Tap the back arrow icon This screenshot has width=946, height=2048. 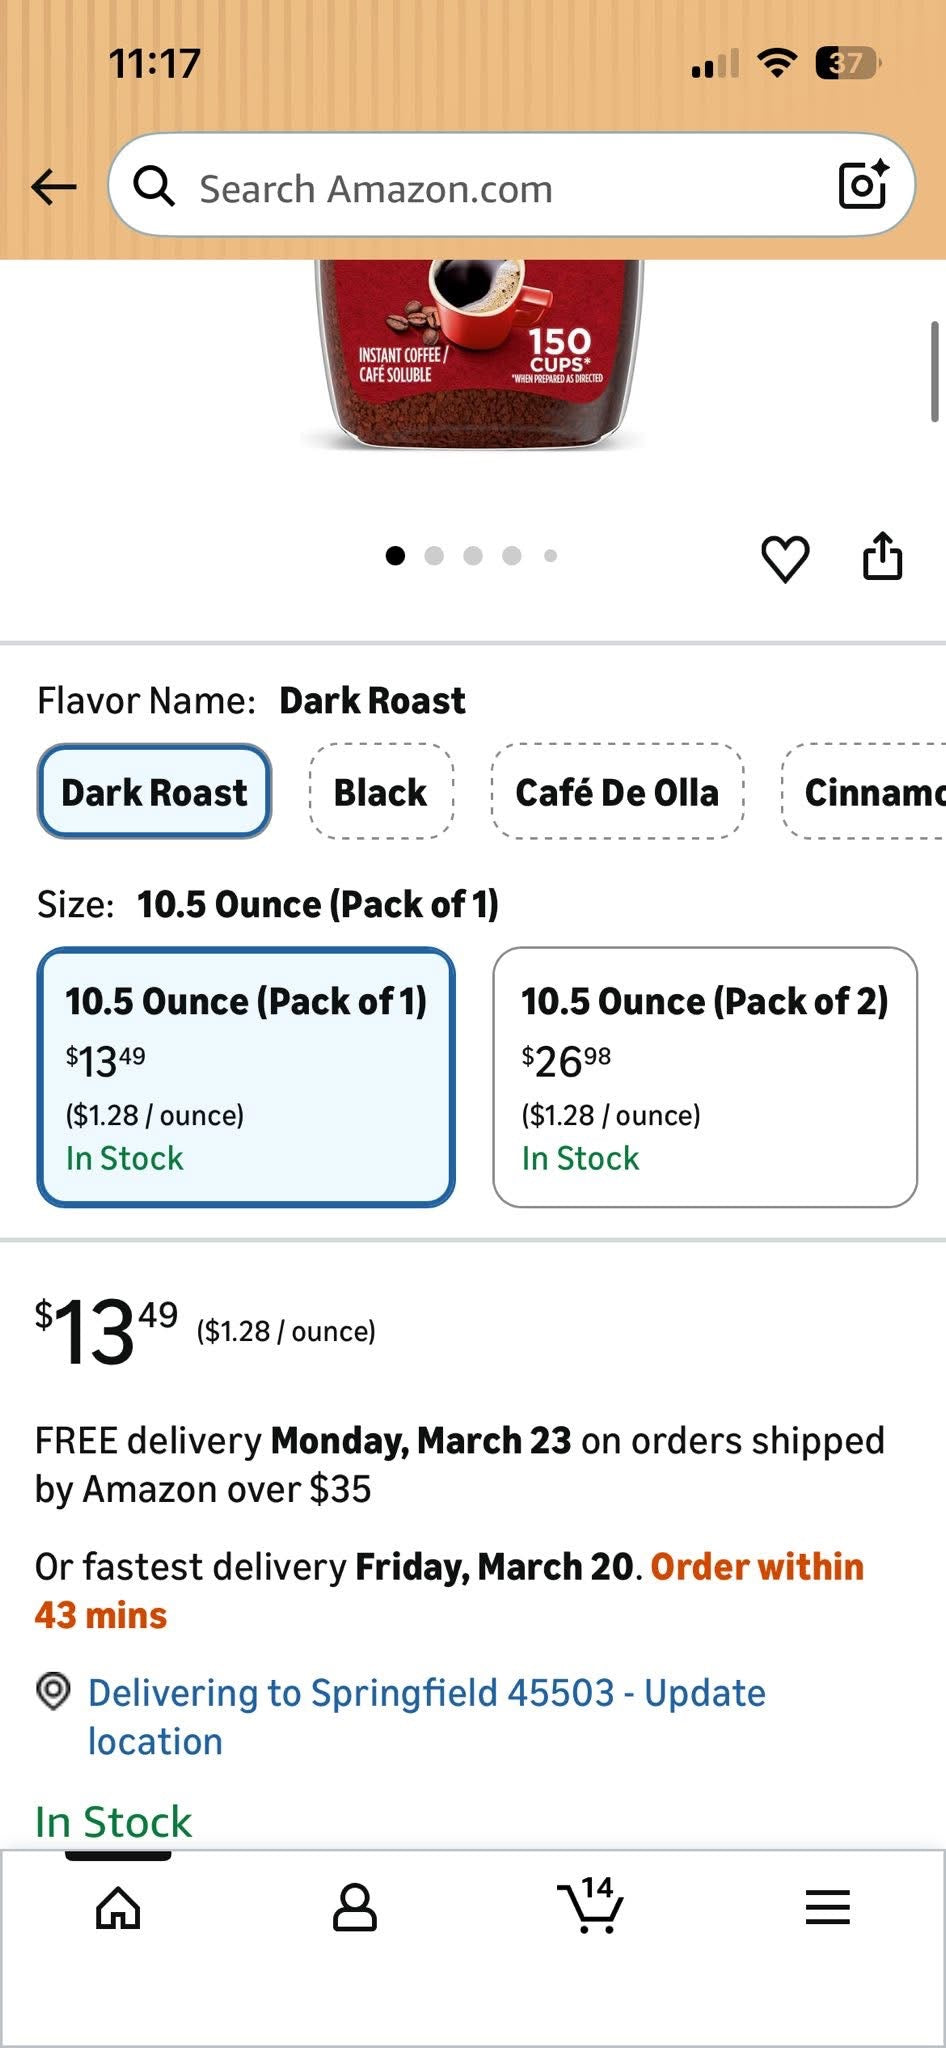[54, 187]
